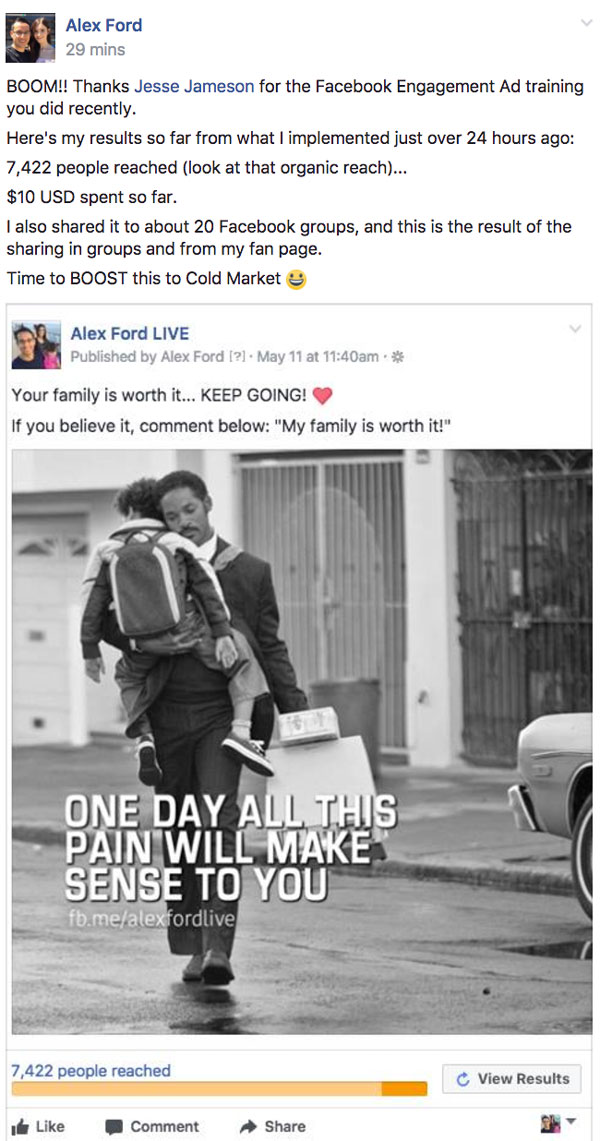Image resolution: width=600 pixels, height=1141 pixels.
Task: Click the Alex Ford author name
Action: click(x=103, y=25)
